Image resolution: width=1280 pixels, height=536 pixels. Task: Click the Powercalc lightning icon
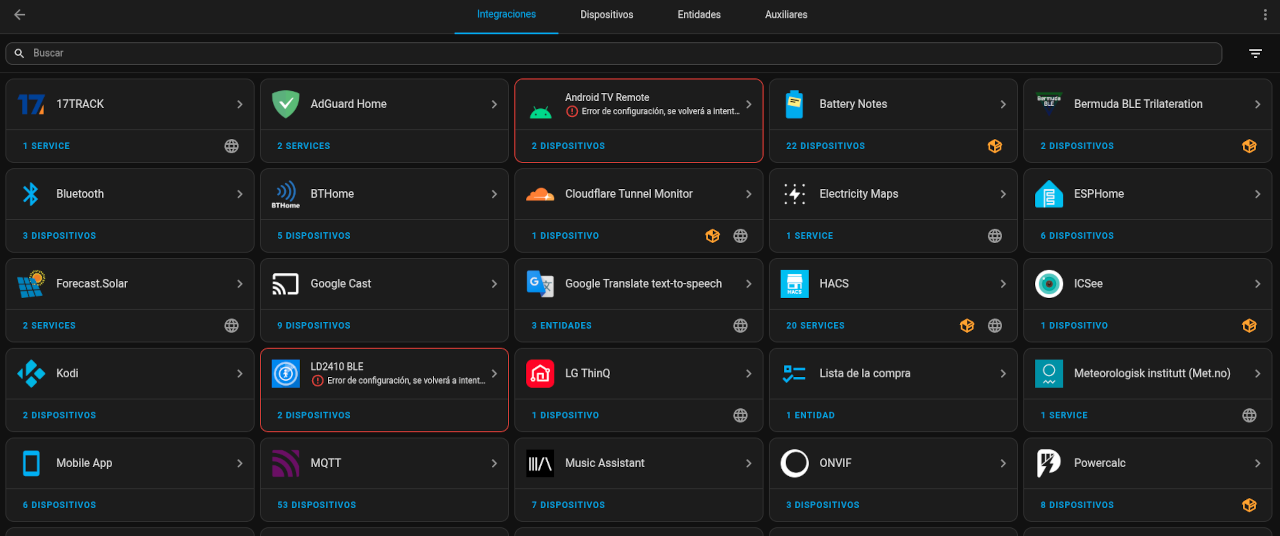point(1049,463)
